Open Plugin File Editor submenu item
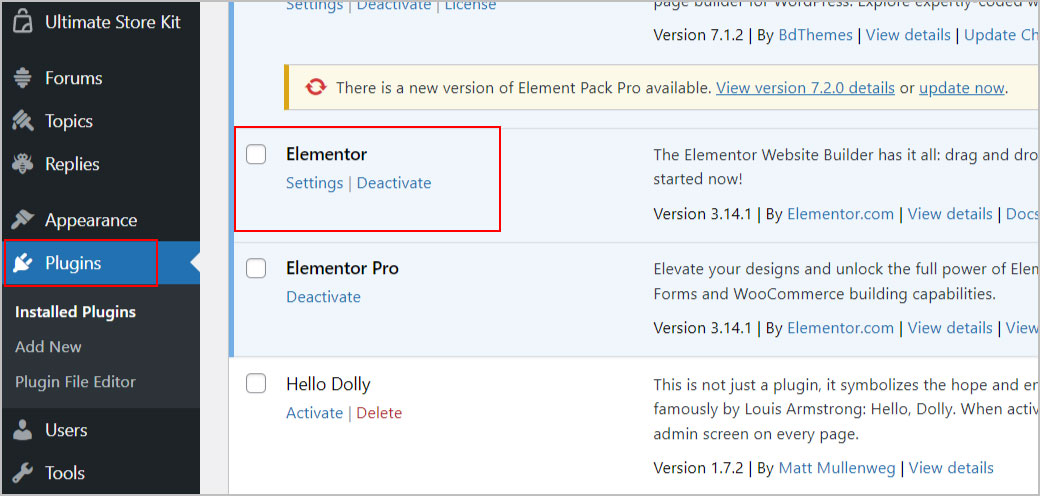Image resolution: width=1040 pixels, height=496 pixels. point(75,382)
